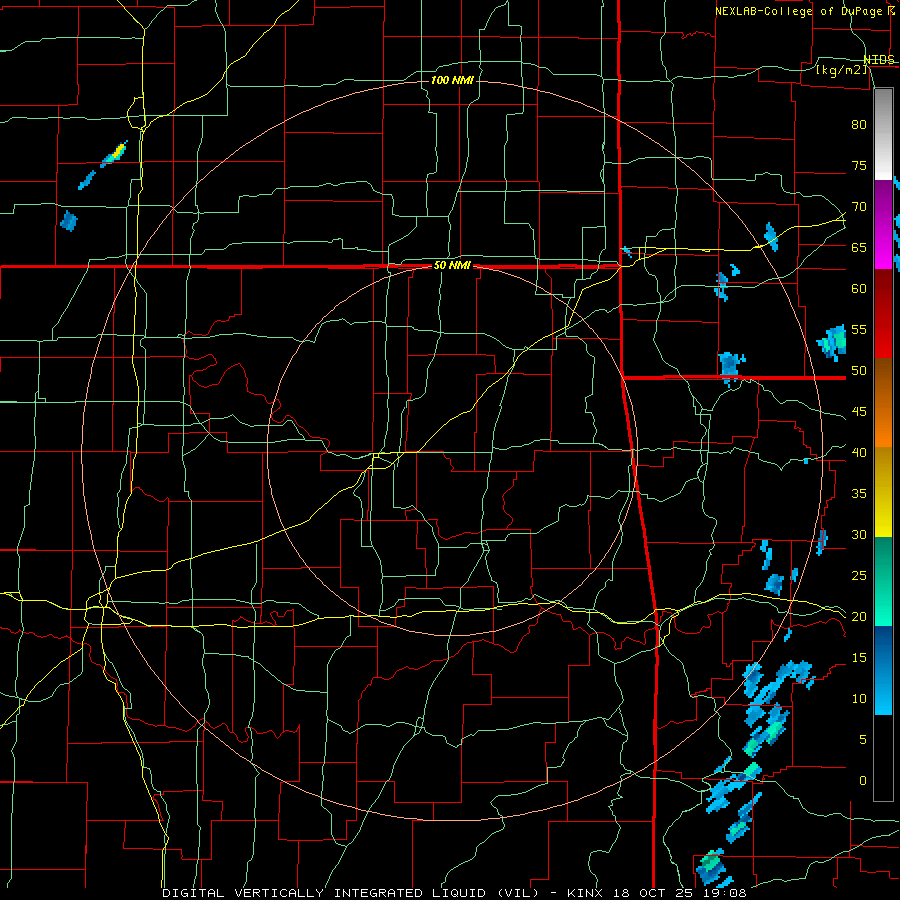Select the gray-white segment of the VIL scale
Image resolution: width=900 pixels, height=900 pixels.
[883, 134]
